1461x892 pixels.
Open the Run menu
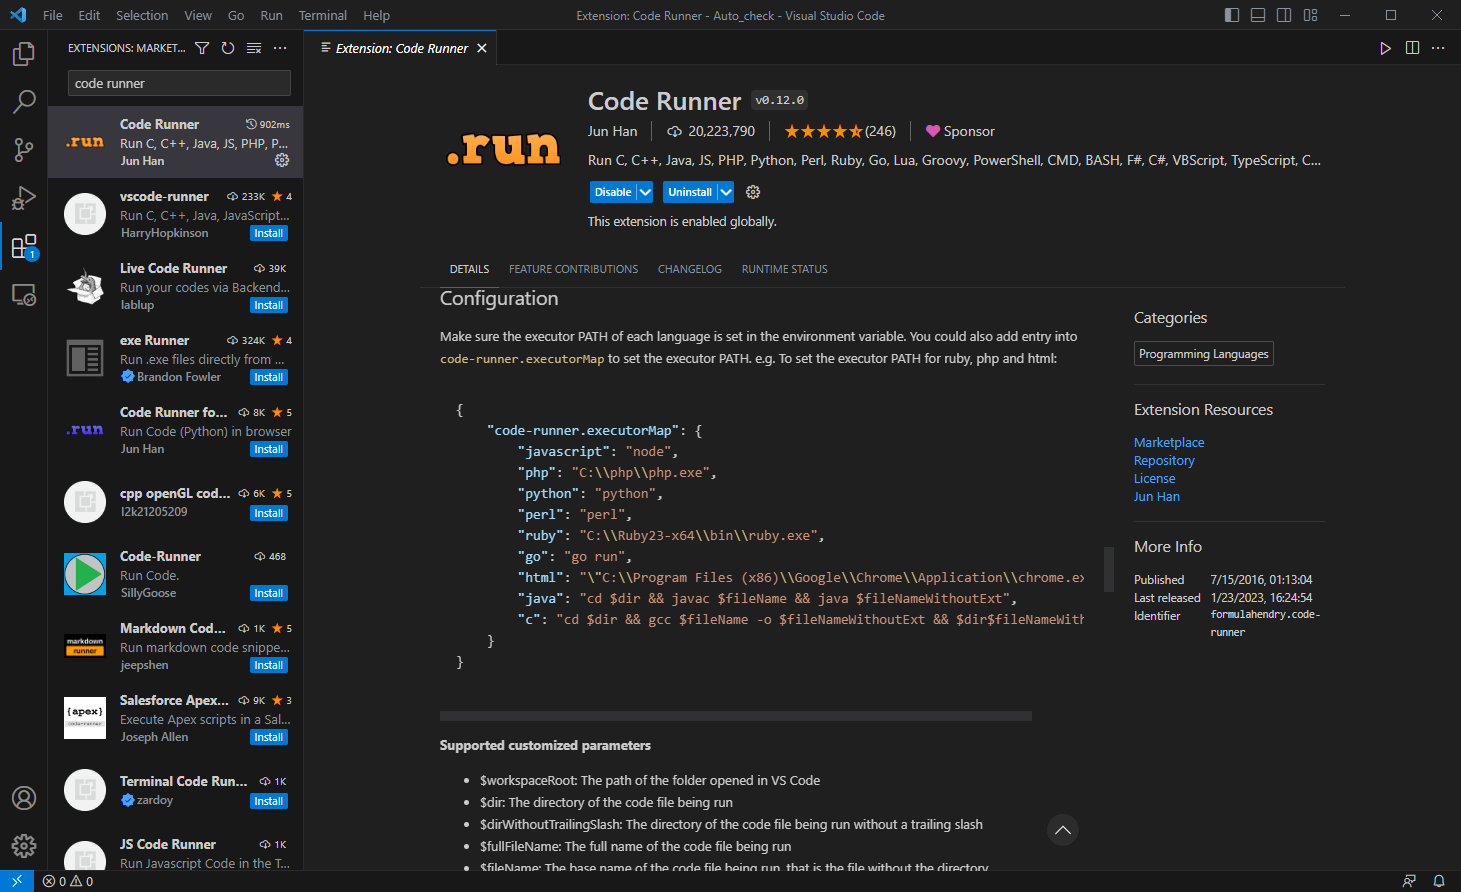point(271,15)
